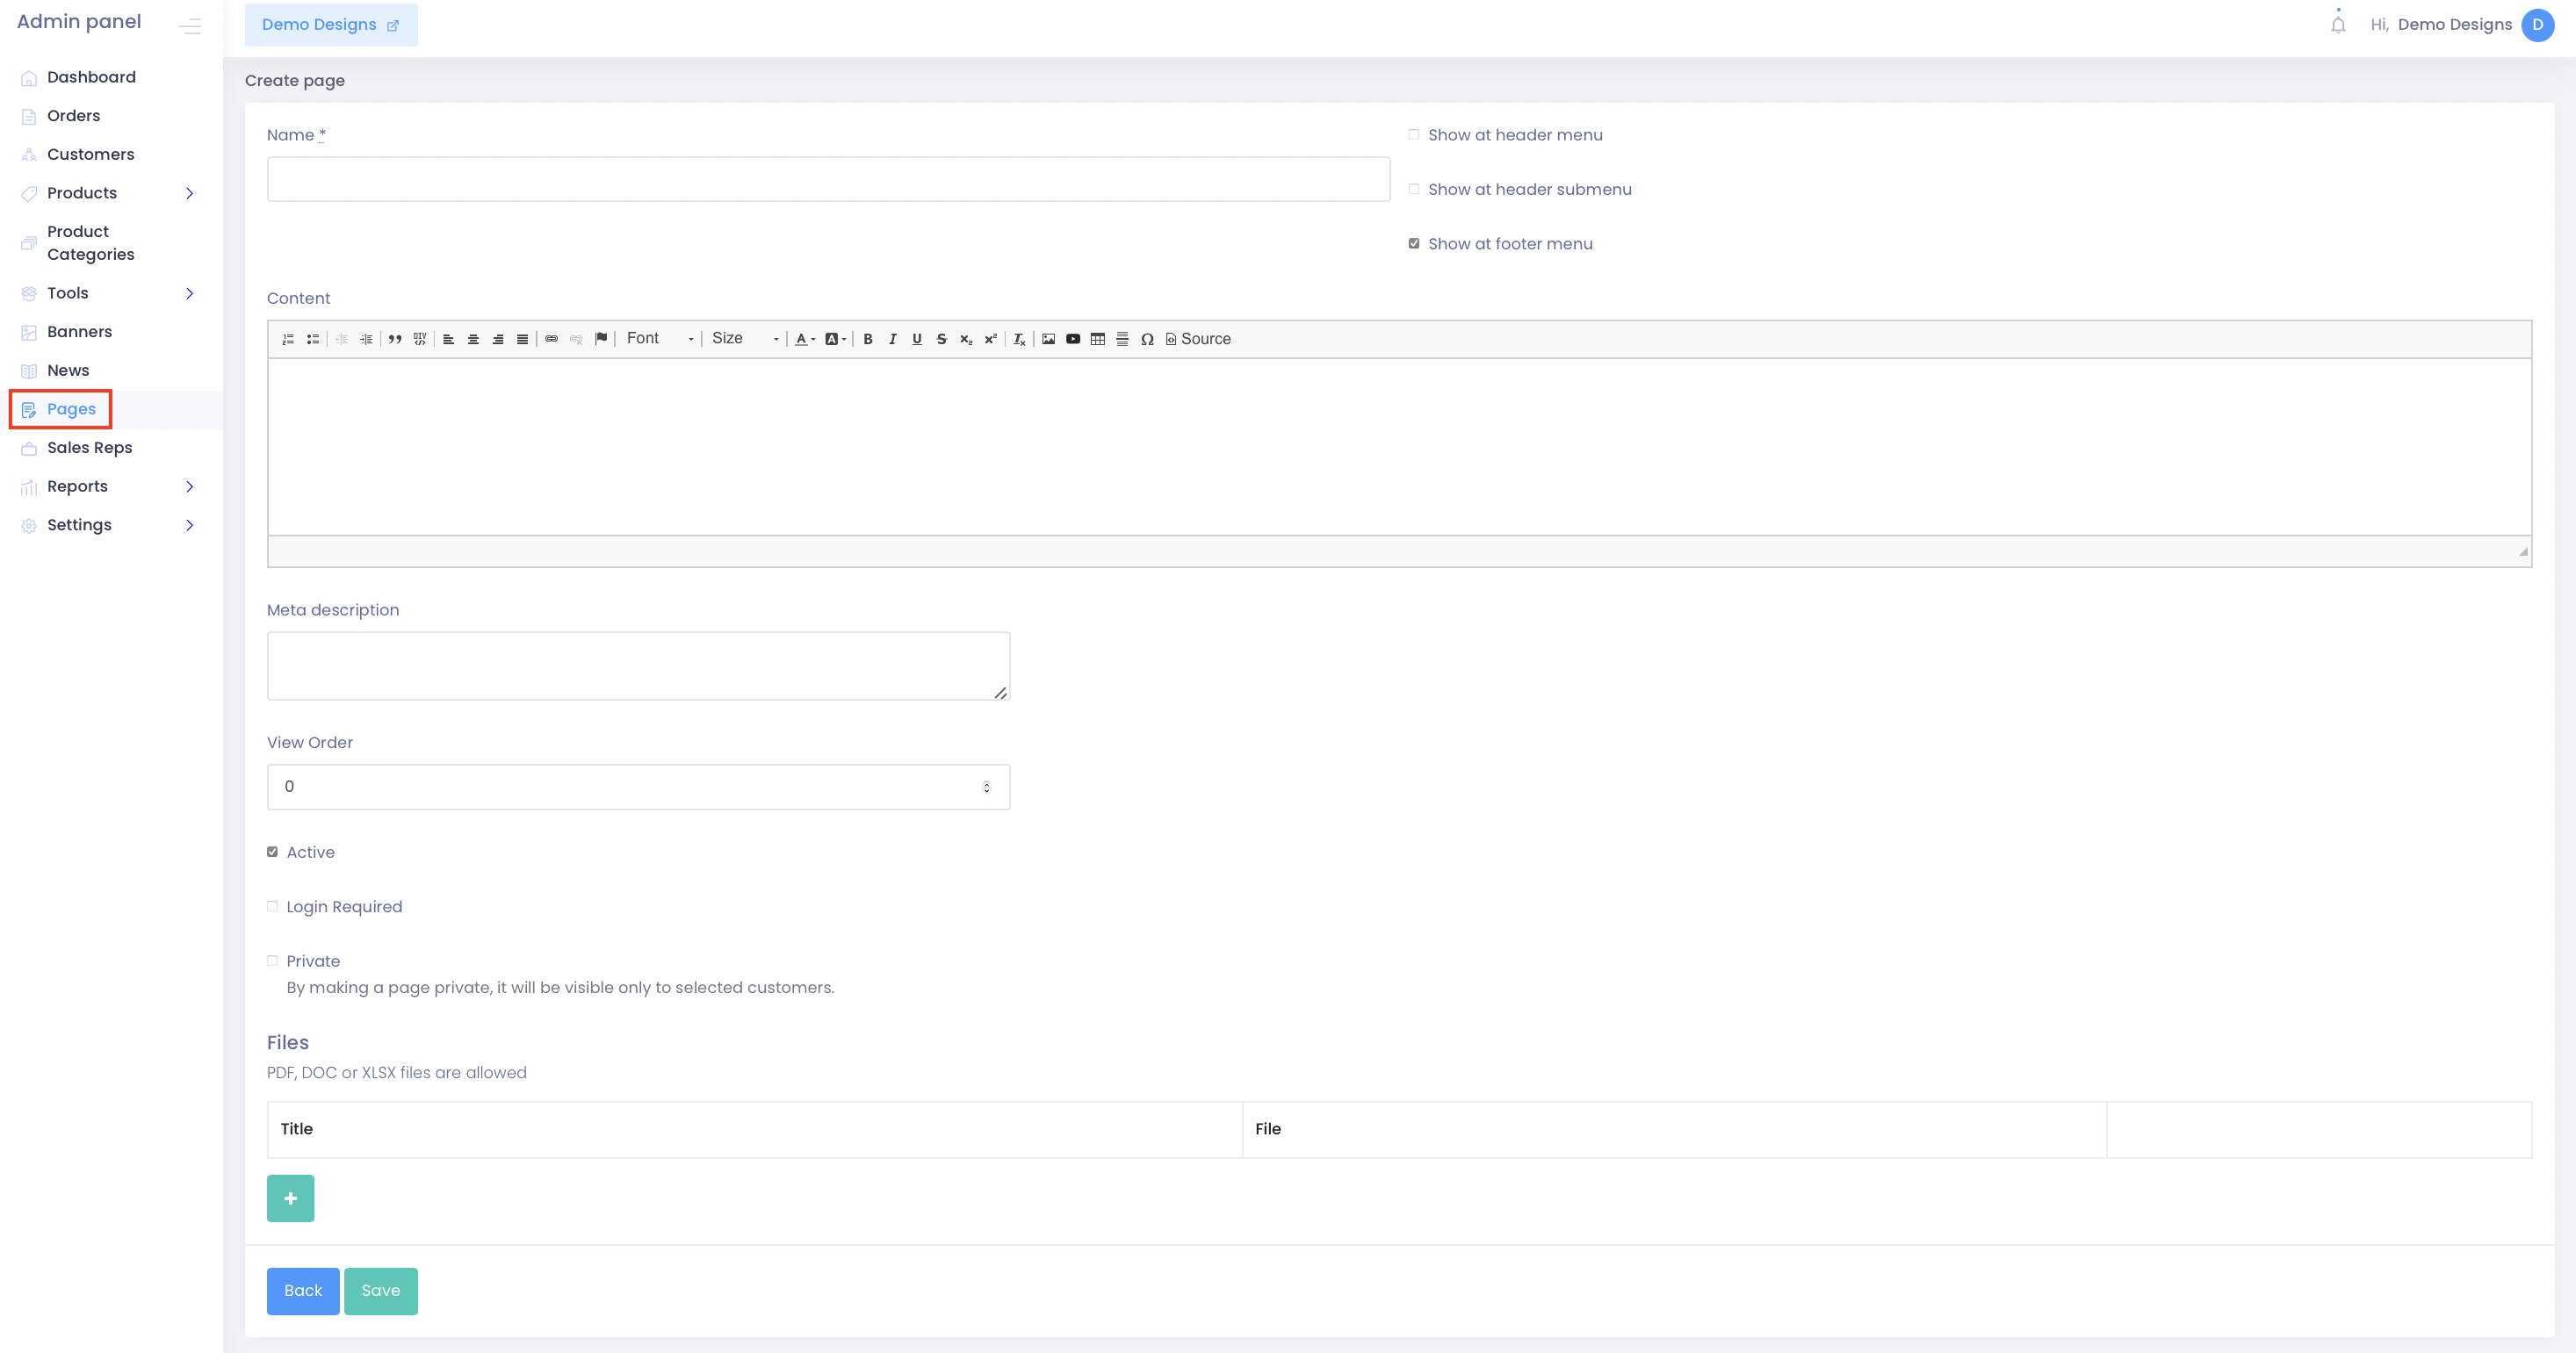Go to Banners in sidebar

[x=79, y=332]
